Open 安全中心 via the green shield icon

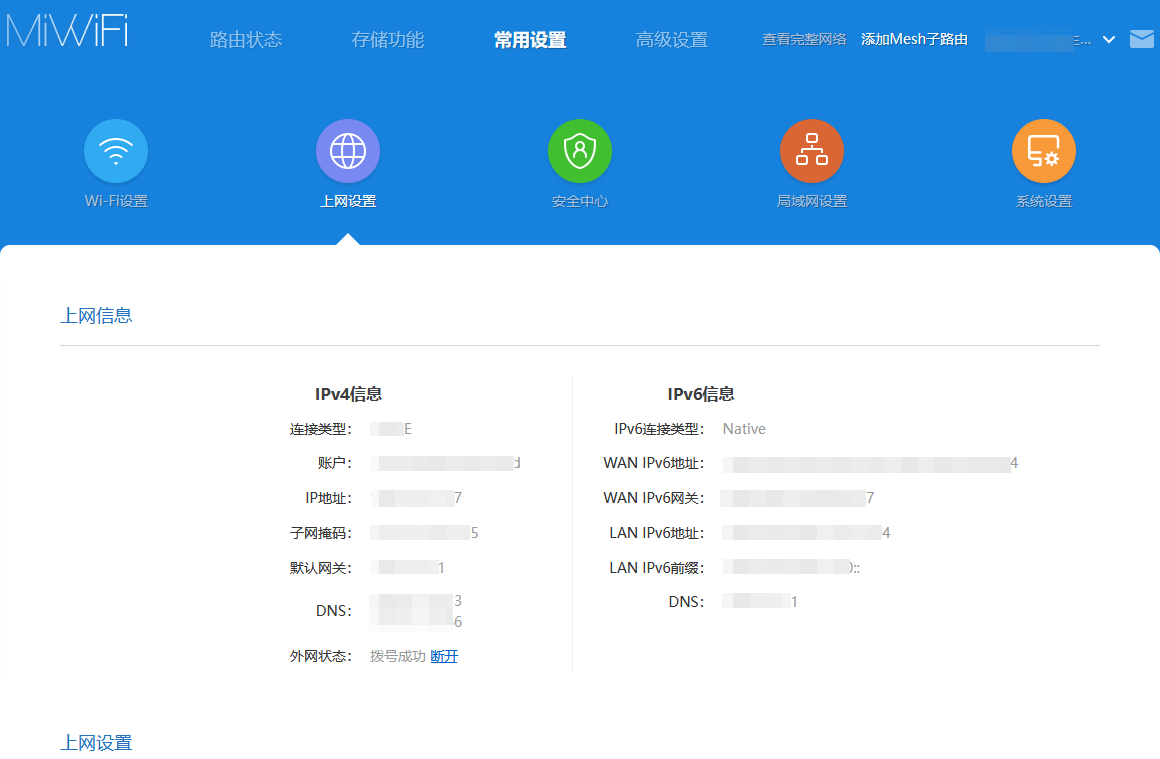[580, 150]
